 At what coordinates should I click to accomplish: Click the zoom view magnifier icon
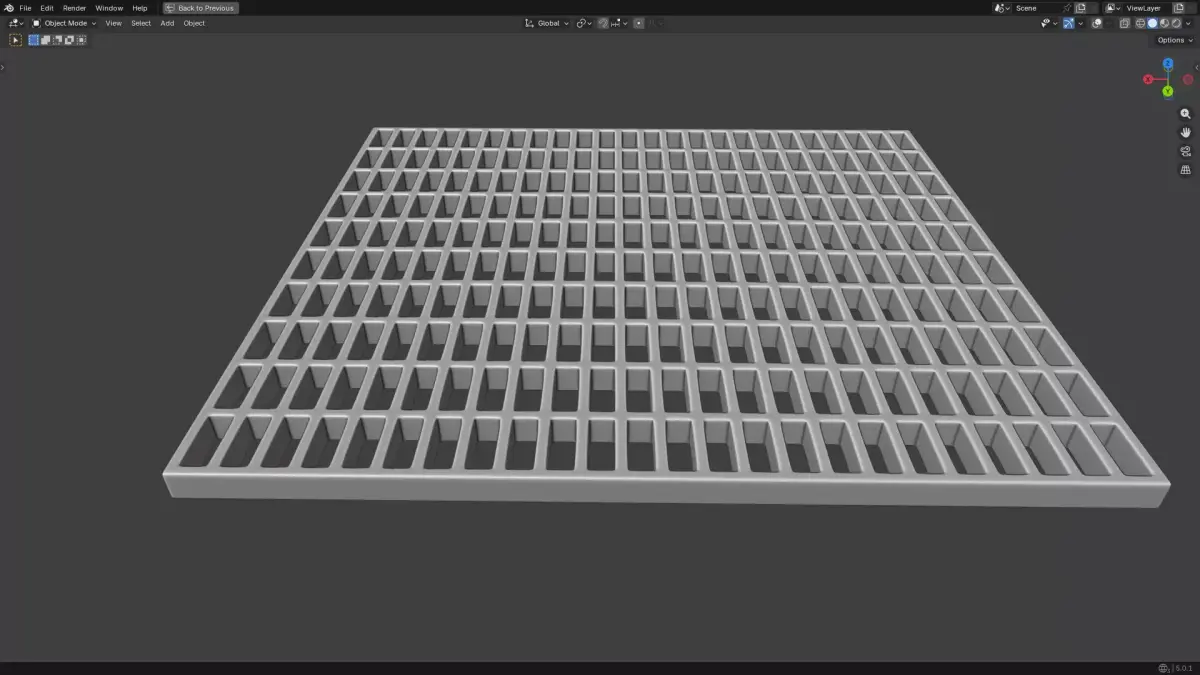pyautogui.click(x=1186, y=114)
